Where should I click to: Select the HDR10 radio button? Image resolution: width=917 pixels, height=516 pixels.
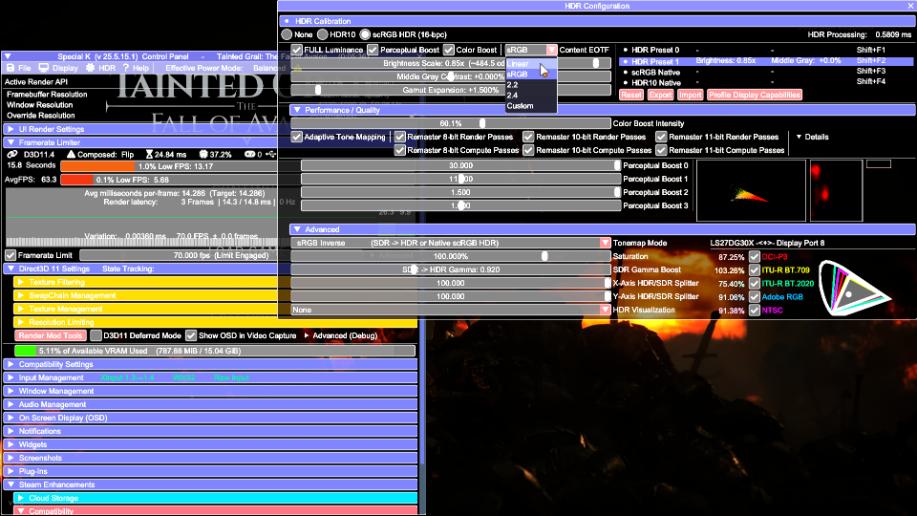tap(322, 35)
